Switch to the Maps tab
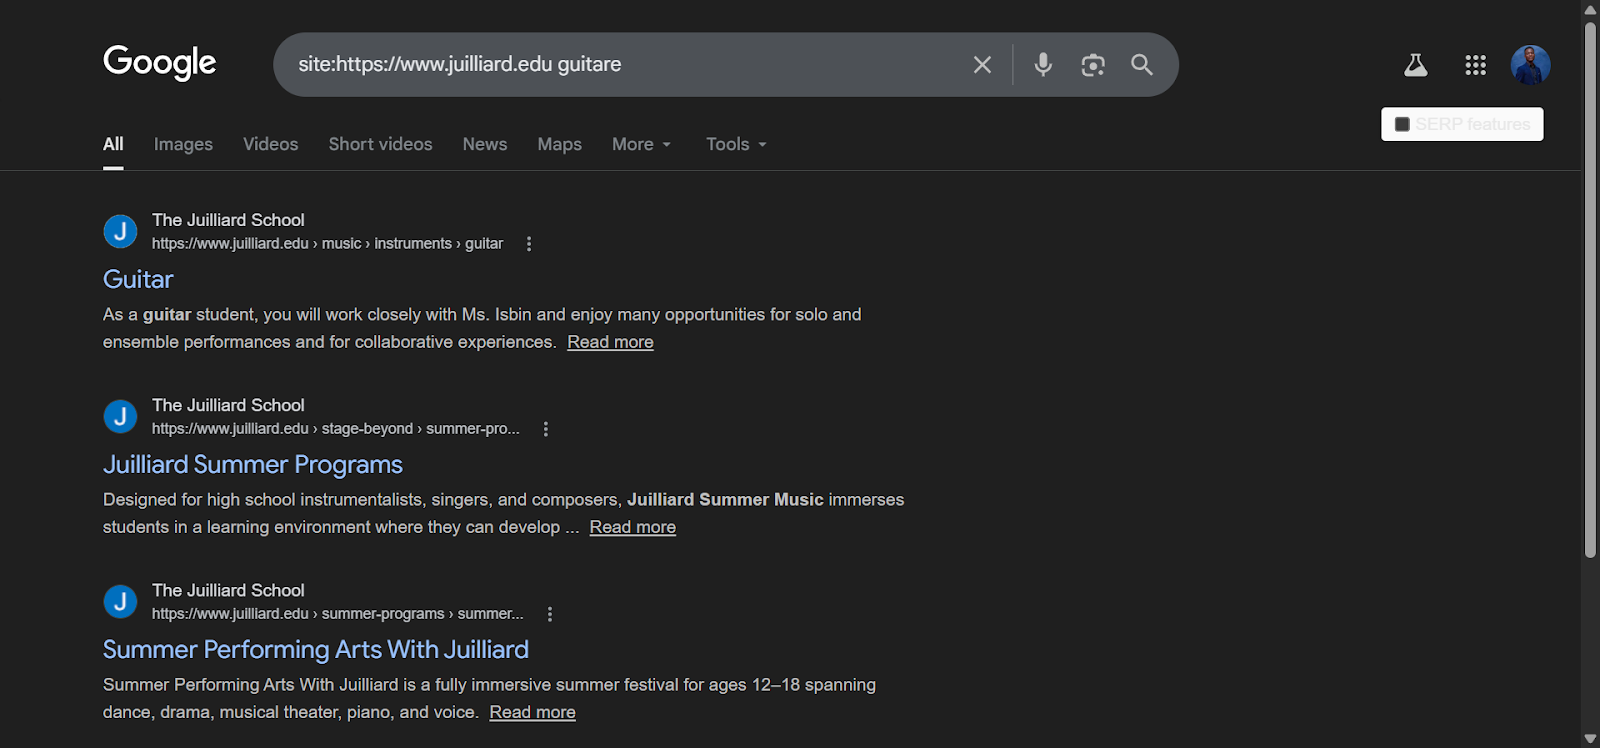Viewport: 1600px width, 748px height. coord(559,144)
